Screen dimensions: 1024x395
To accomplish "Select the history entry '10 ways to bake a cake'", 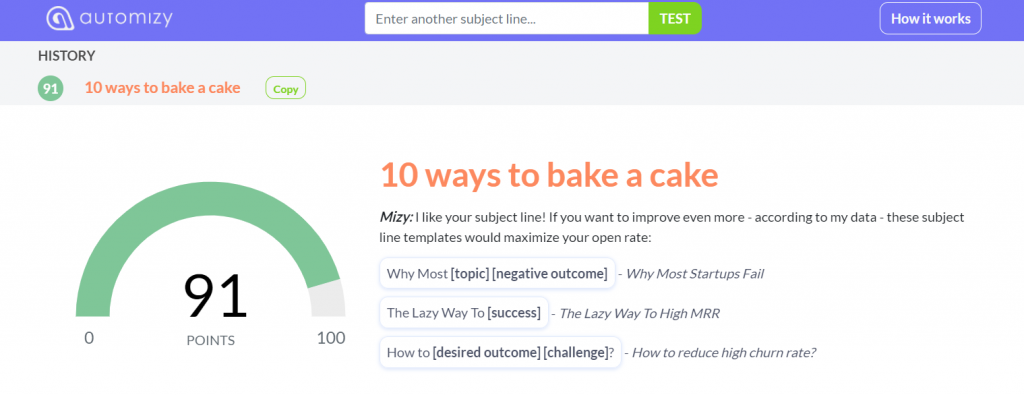I will pos(163,87).
